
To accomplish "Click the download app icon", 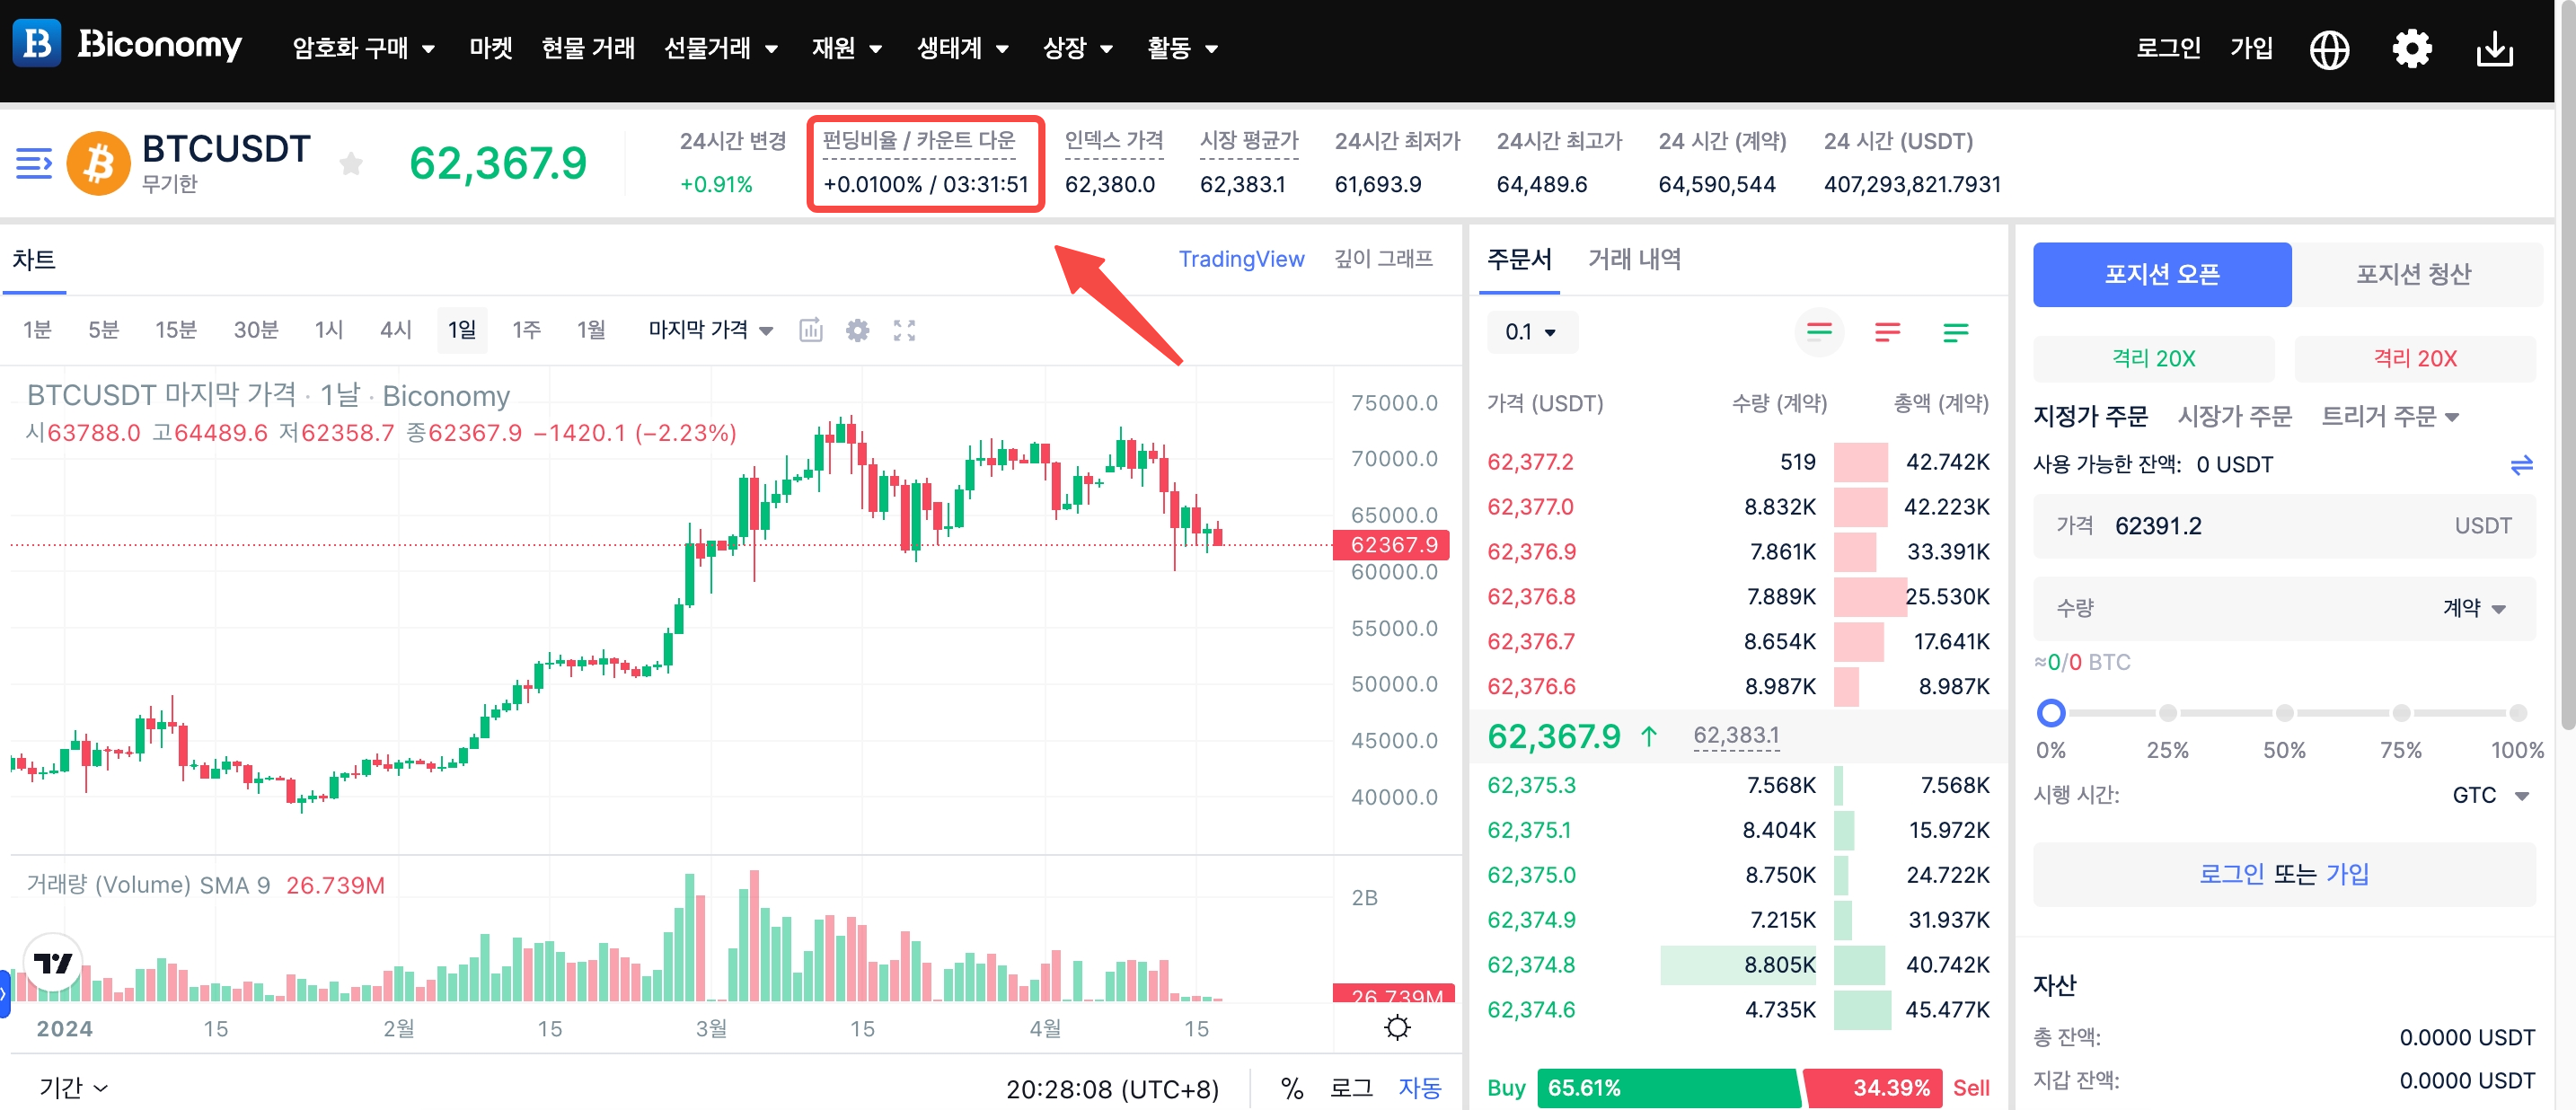I will [2494, 48].
